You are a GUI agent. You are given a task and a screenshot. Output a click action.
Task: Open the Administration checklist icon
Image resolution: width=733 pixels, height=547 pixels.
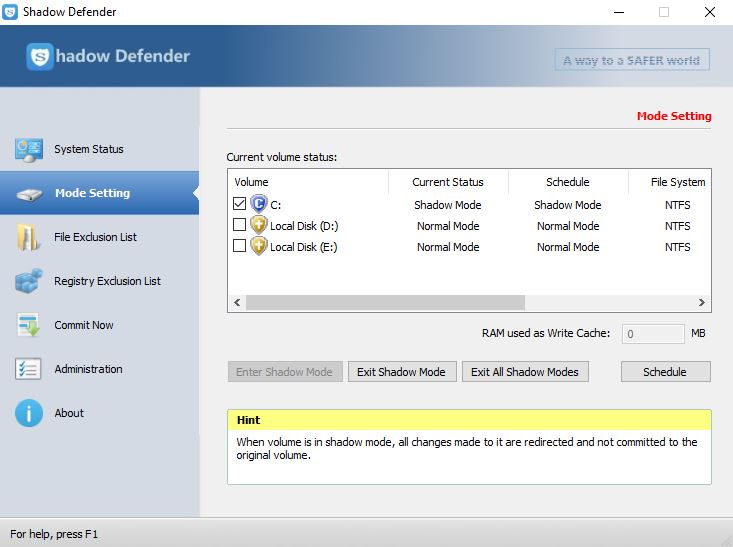pos(29,369)
